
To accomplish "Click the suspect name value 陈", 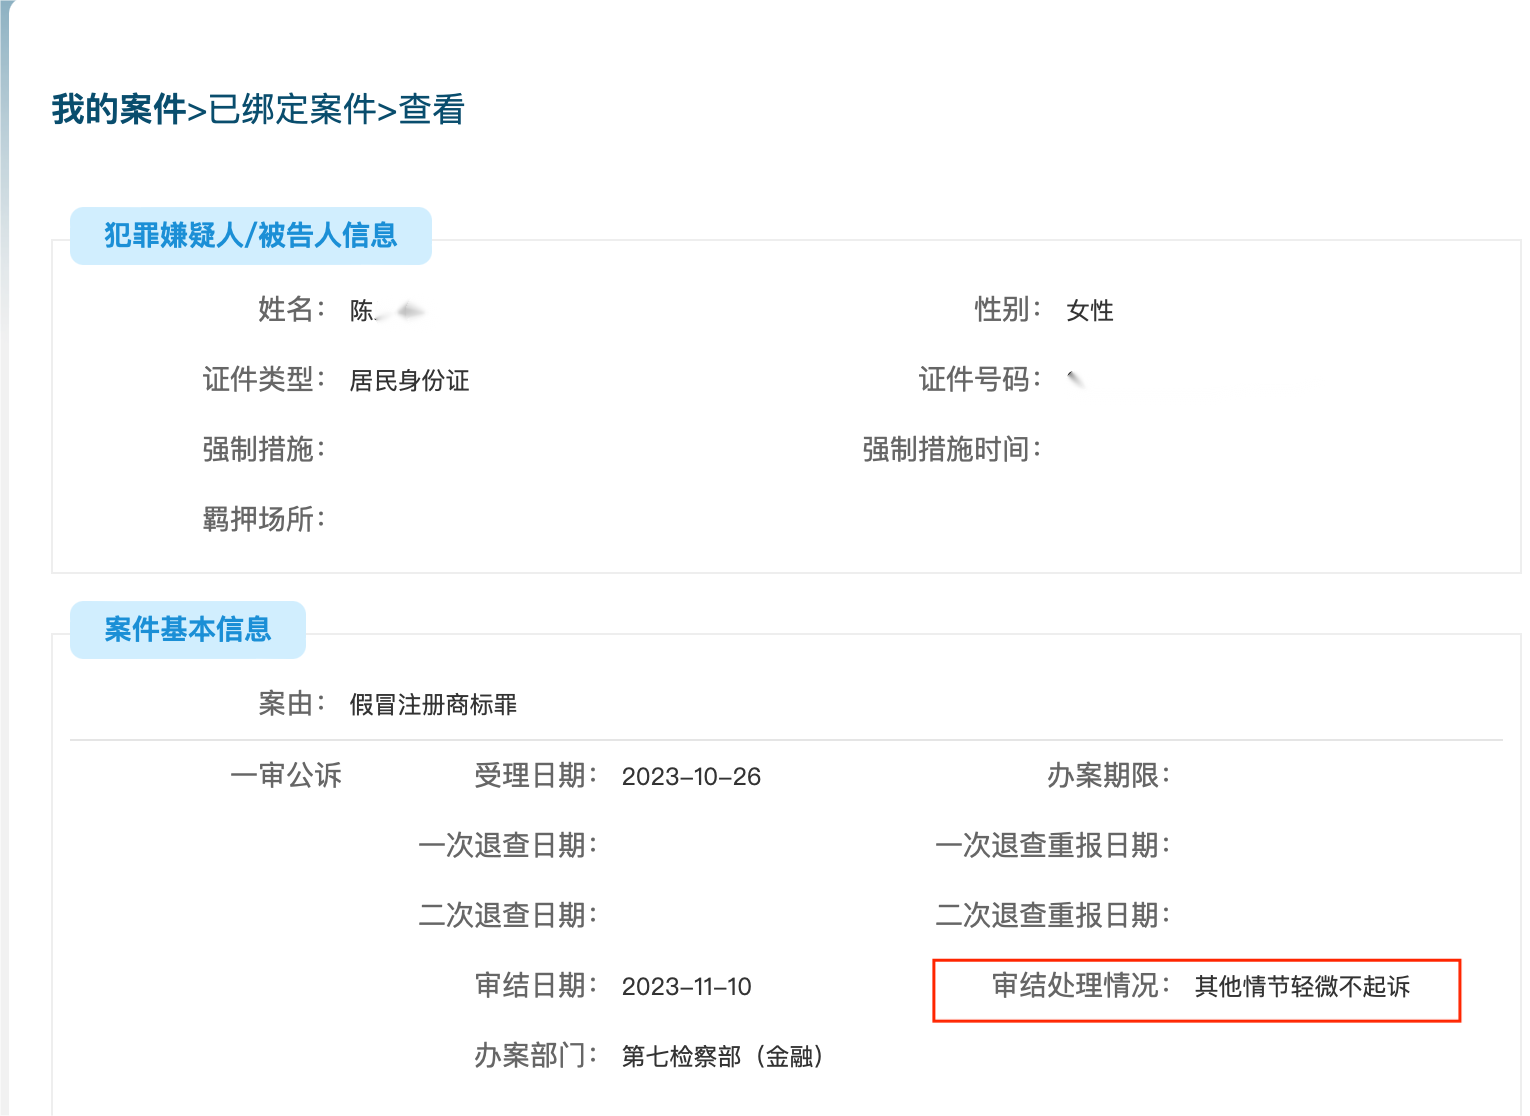I will [362, 311].
